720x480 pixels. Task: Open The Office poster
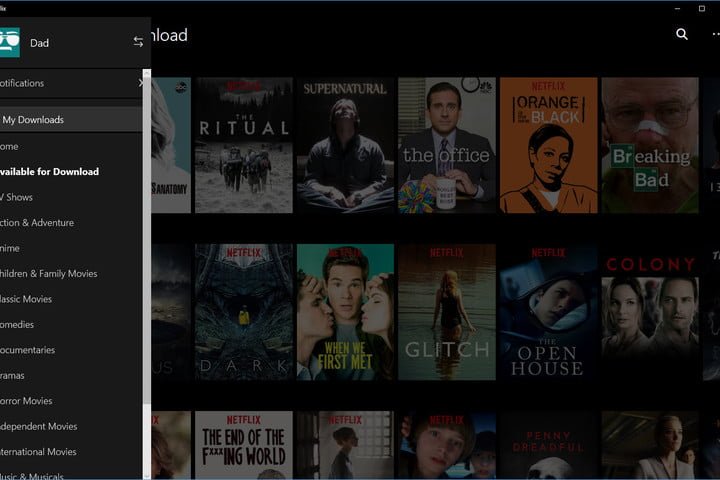[x=447, y=145]
